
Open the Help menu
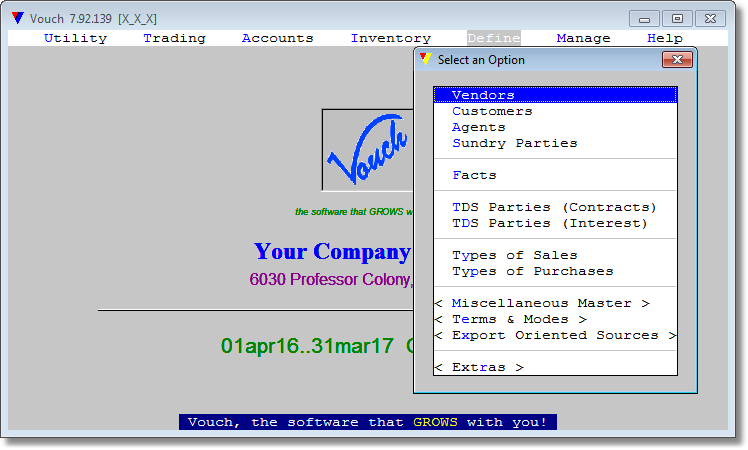[665, 38]
